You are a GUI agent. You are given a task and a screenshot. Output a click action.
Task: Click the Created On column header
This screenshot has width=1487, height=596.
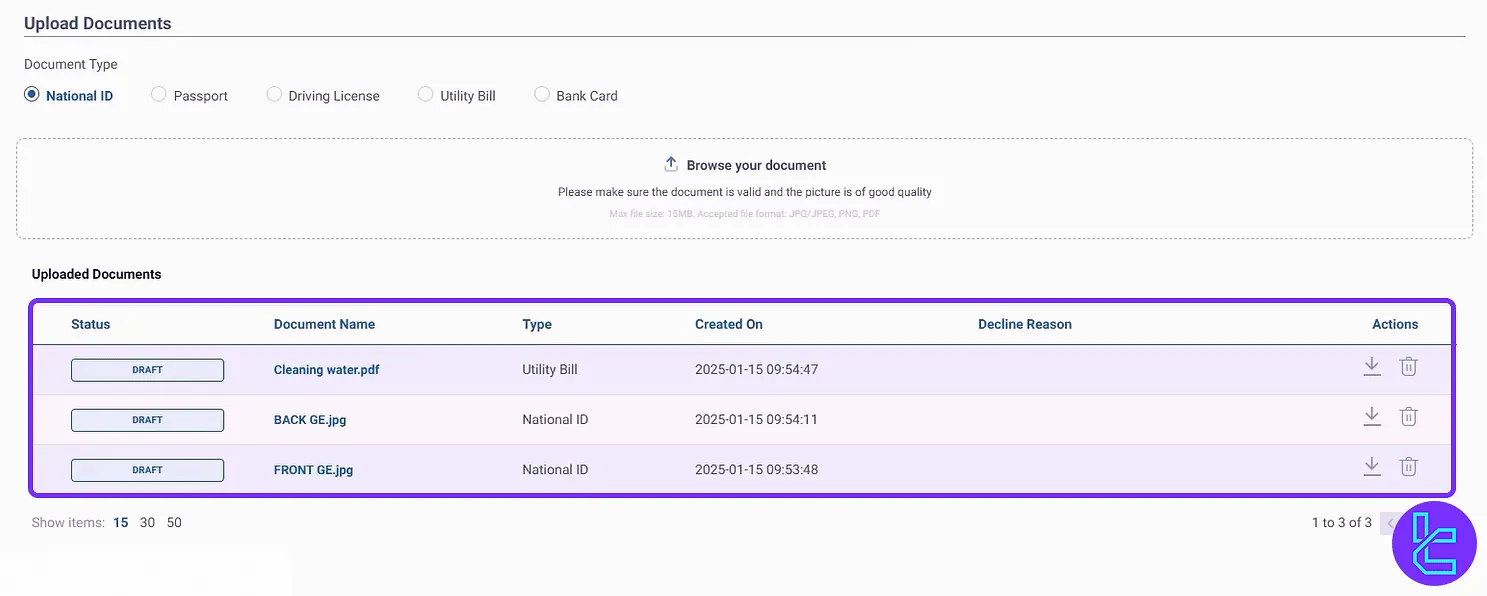728,324
